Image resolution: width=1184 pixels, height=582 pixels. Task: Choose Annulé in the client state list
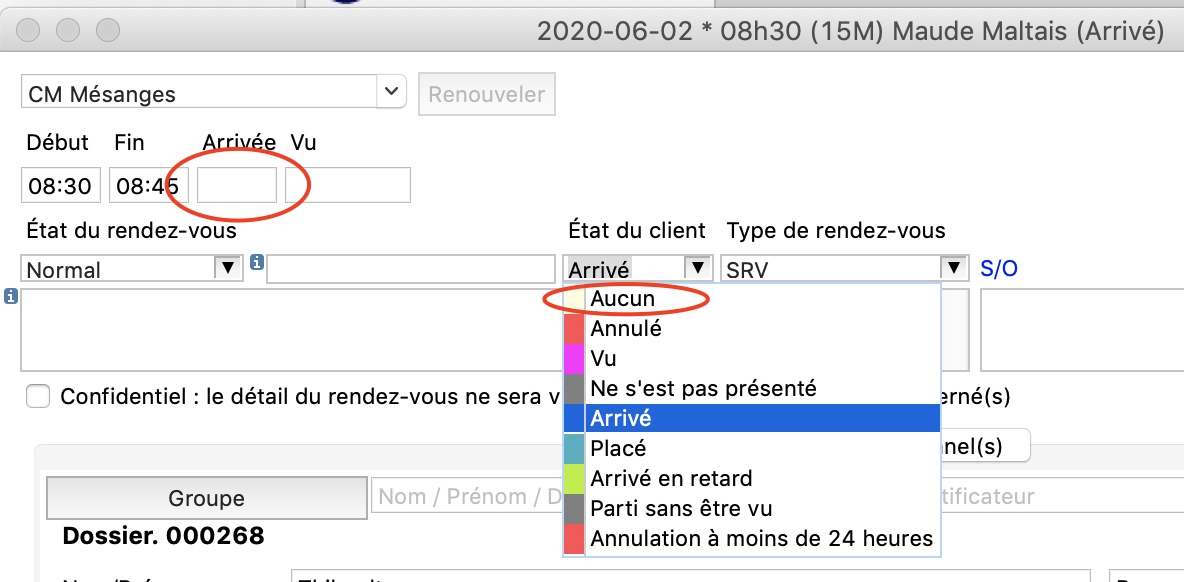coord(626,328)
